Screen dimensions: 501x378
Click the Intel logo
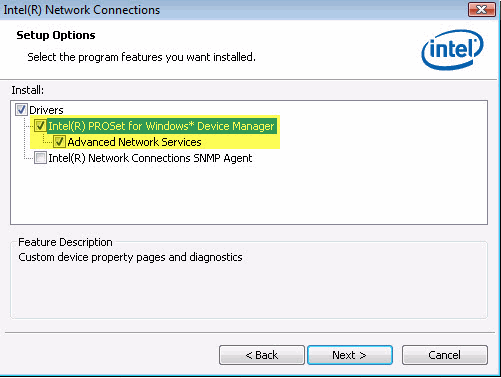click(452, 49)
